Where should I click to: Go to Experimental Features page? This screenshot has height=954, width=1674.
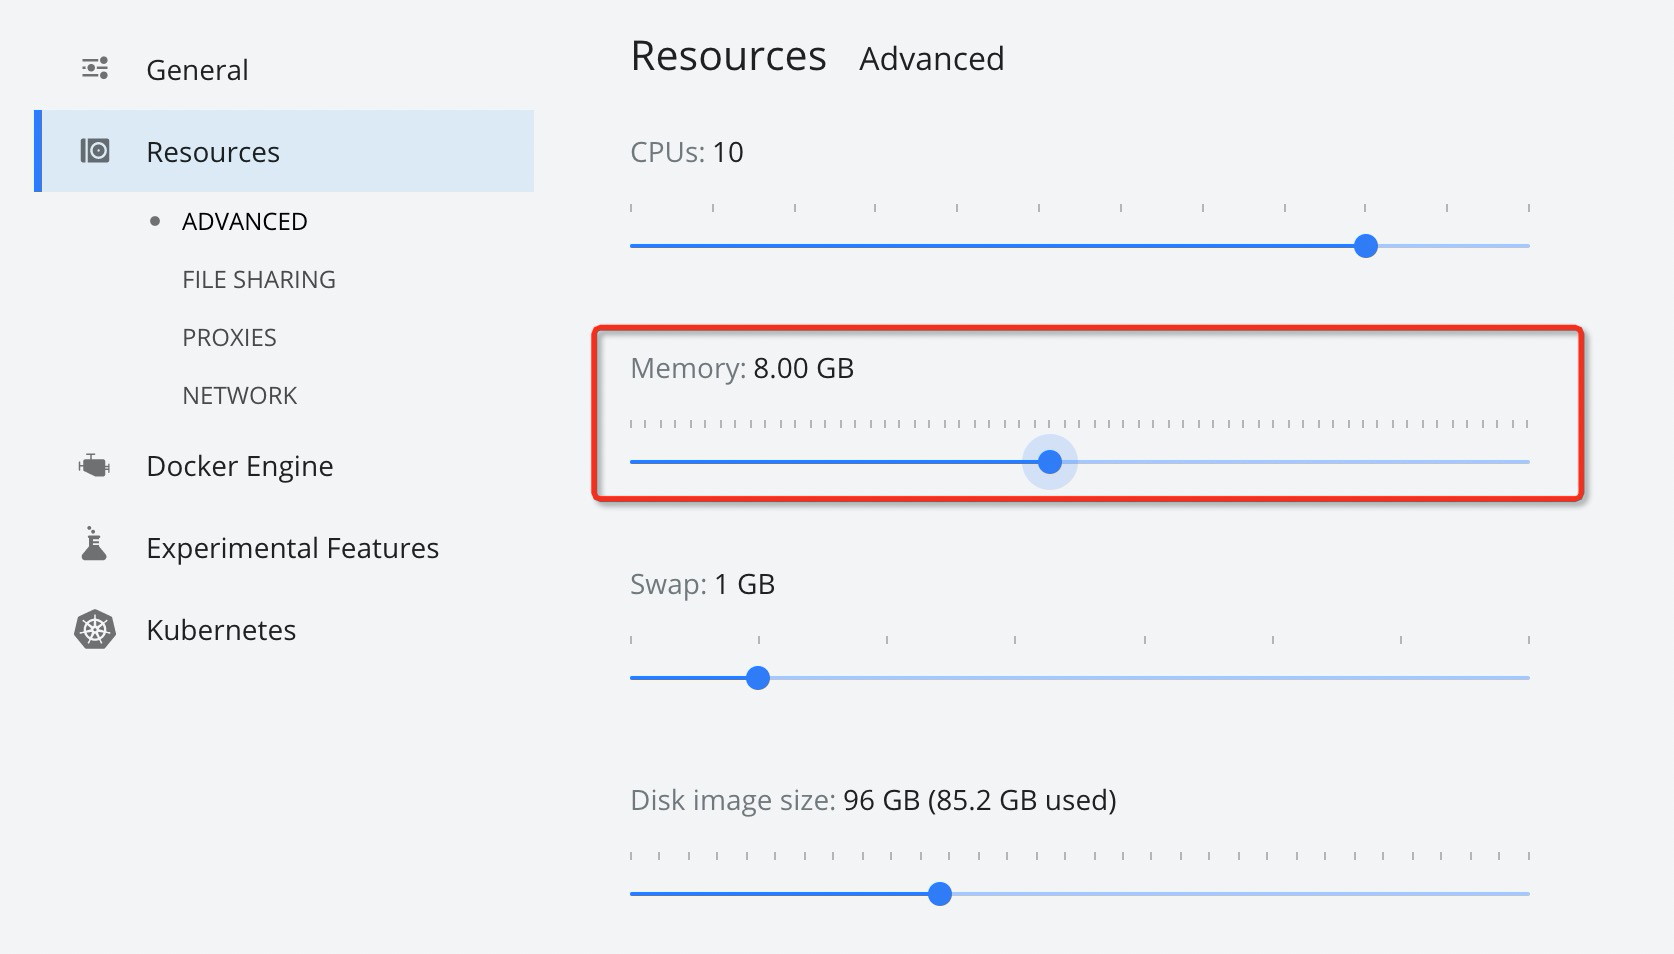[x=292, y=548]
